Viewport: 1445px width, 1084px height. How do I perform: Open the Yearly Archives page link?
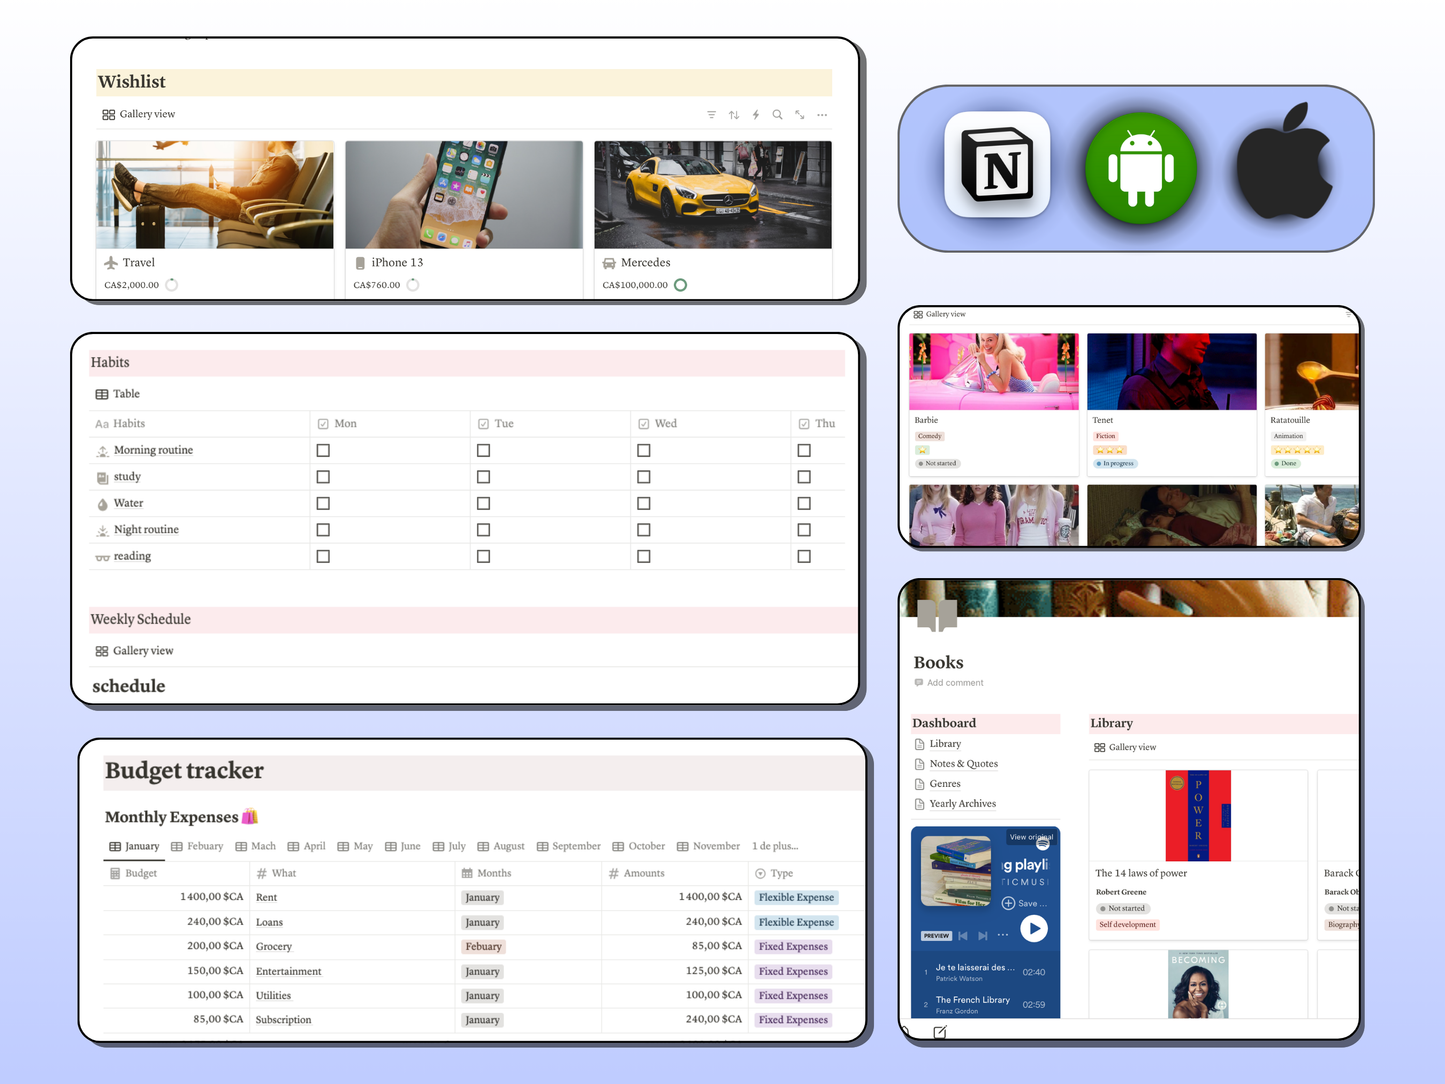click(962, 804)
